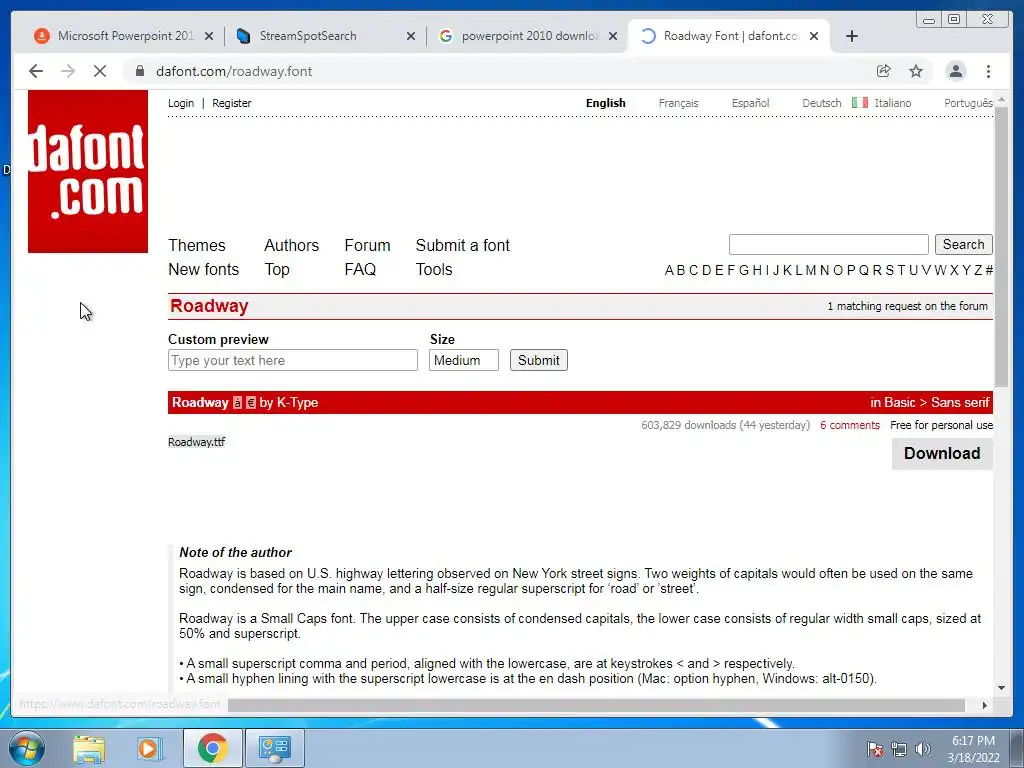
Task: Launch Windows Media Player from taskbar
Action: [x=149, y=748]
